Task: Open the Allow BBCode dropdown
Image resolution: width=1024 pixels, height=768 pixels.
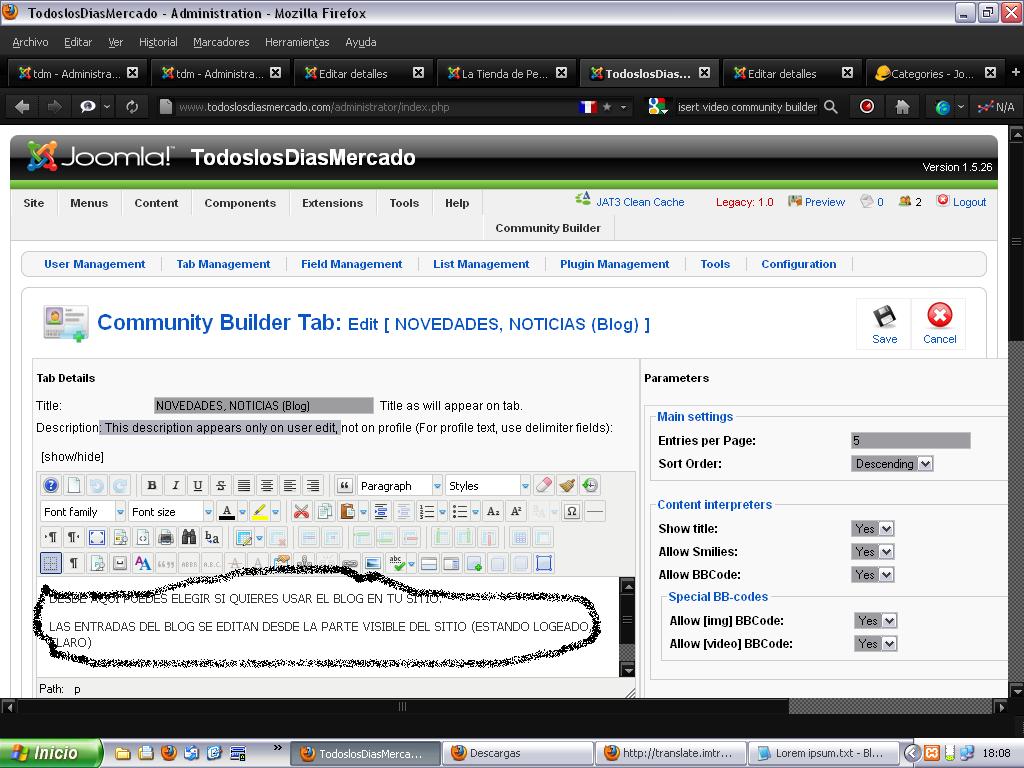Action: click(x=873, y=574)
